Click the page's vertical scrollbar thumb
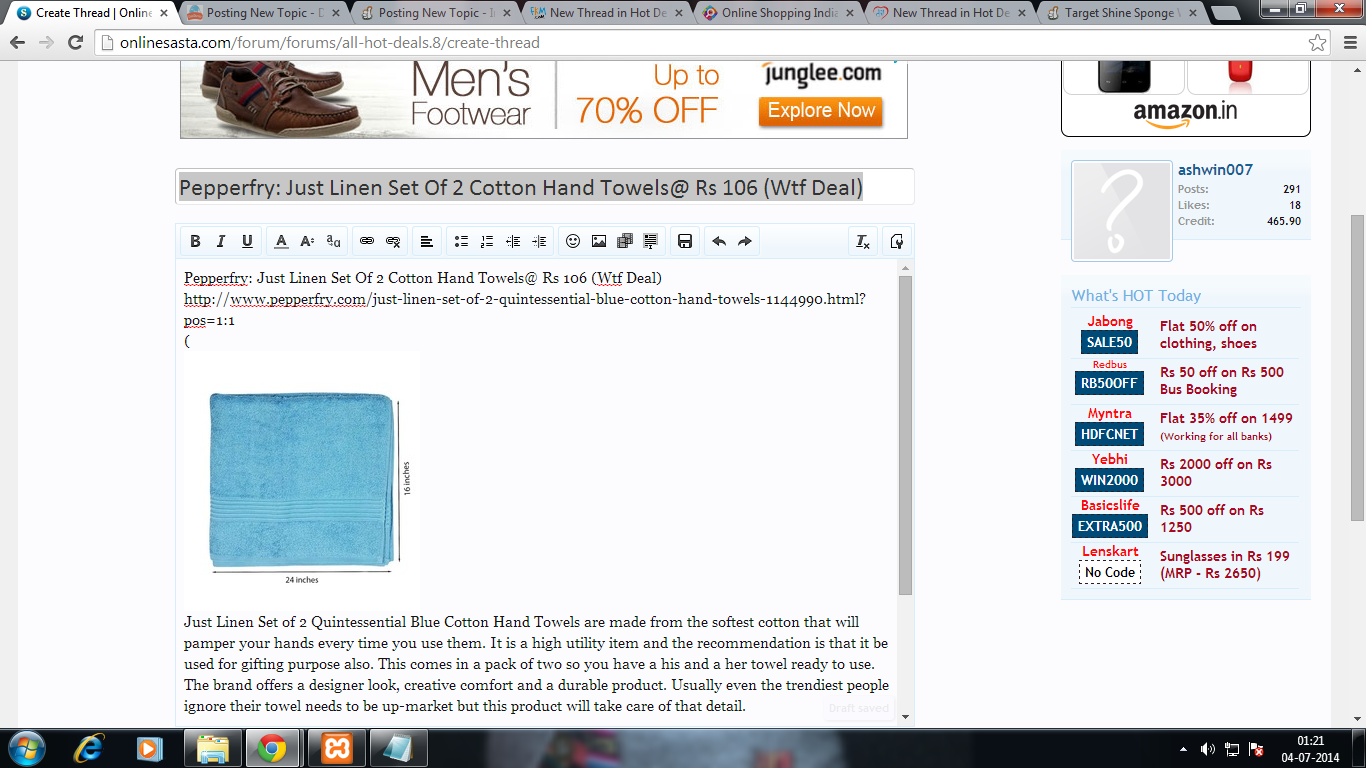This screenshot has width=1366, height=768. [1357, 368]
